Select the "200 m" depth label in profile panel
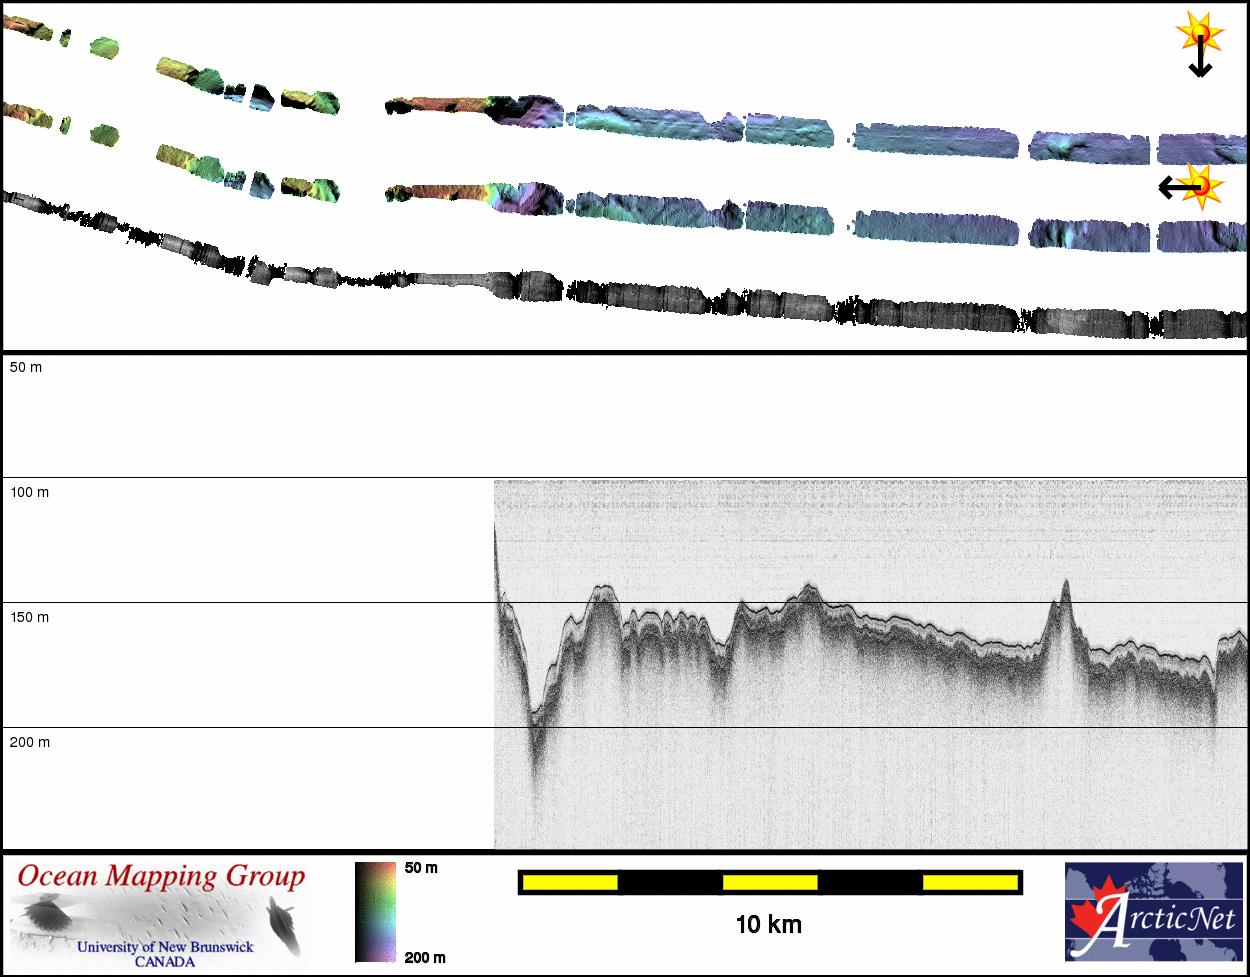 [29, 743]
